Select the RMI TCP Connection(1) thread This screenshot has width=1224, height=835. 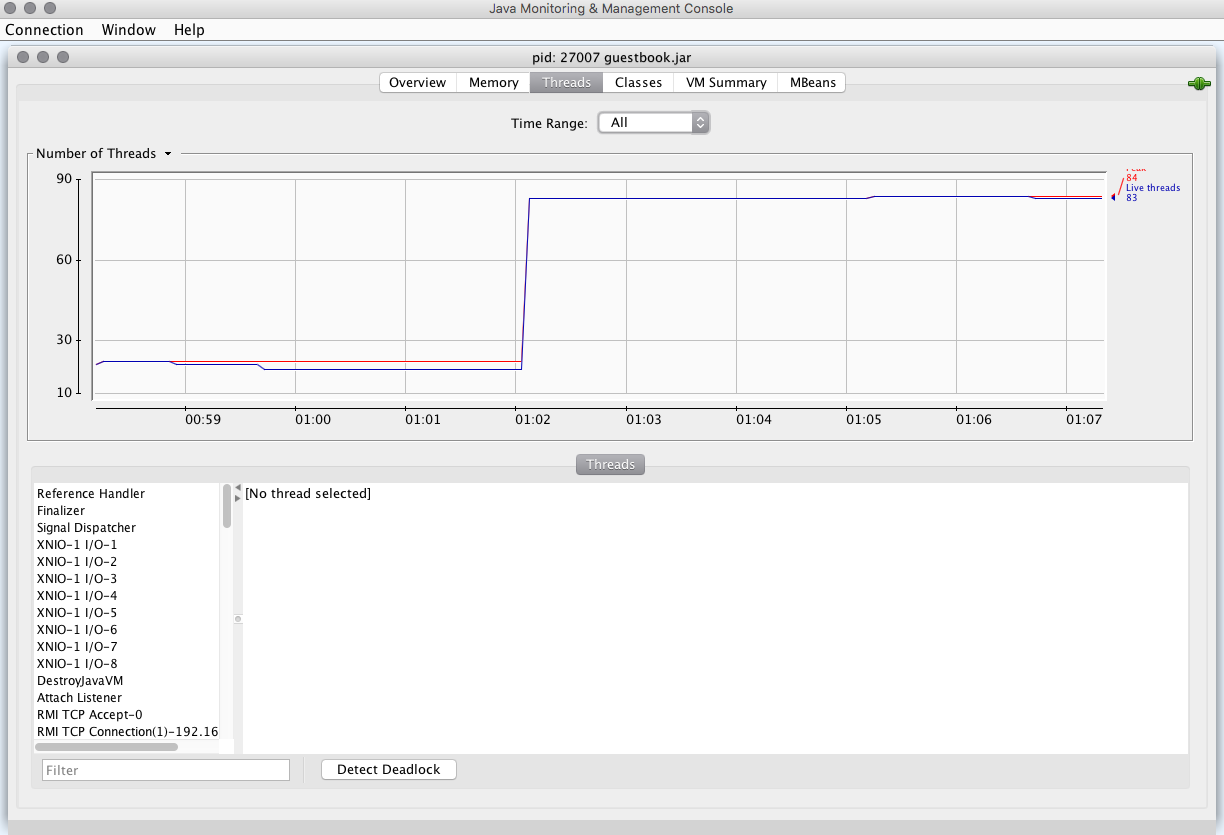click(126, 732)
